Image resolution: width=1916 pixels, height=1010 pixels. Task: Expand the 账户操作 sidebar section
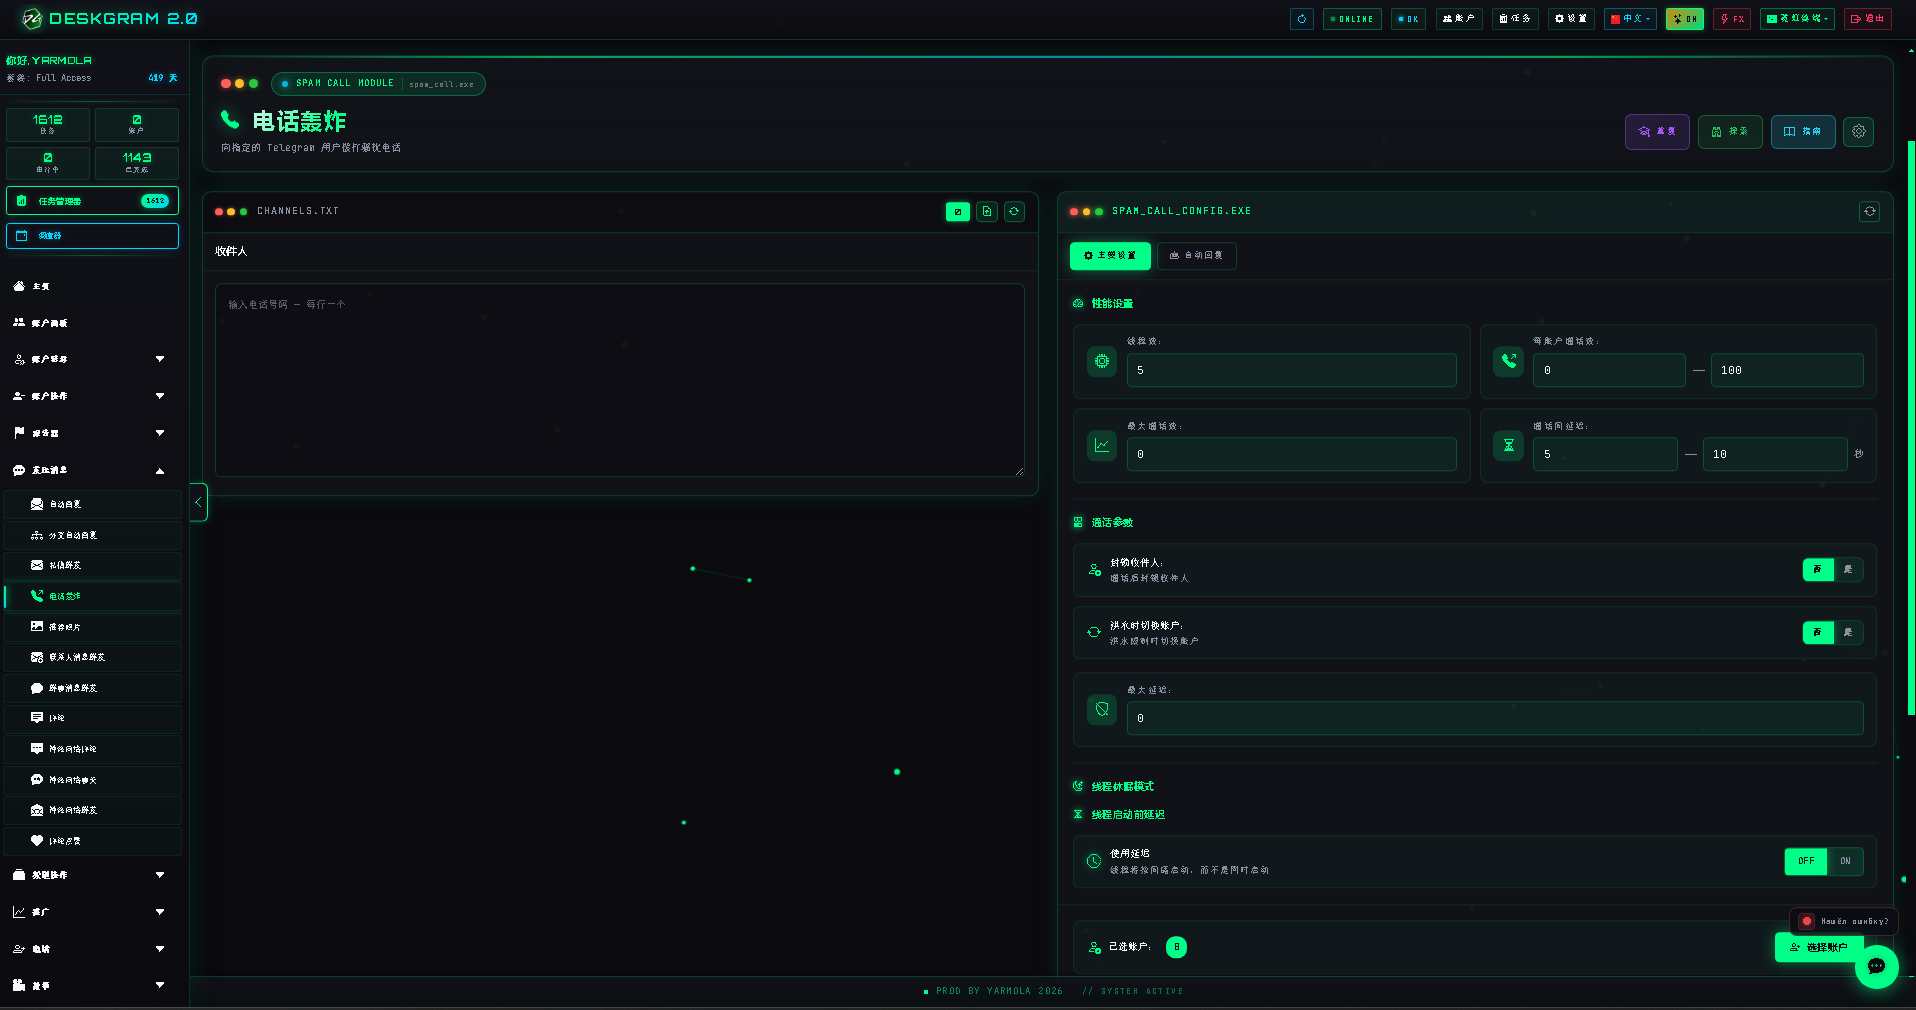pos(92,396)
